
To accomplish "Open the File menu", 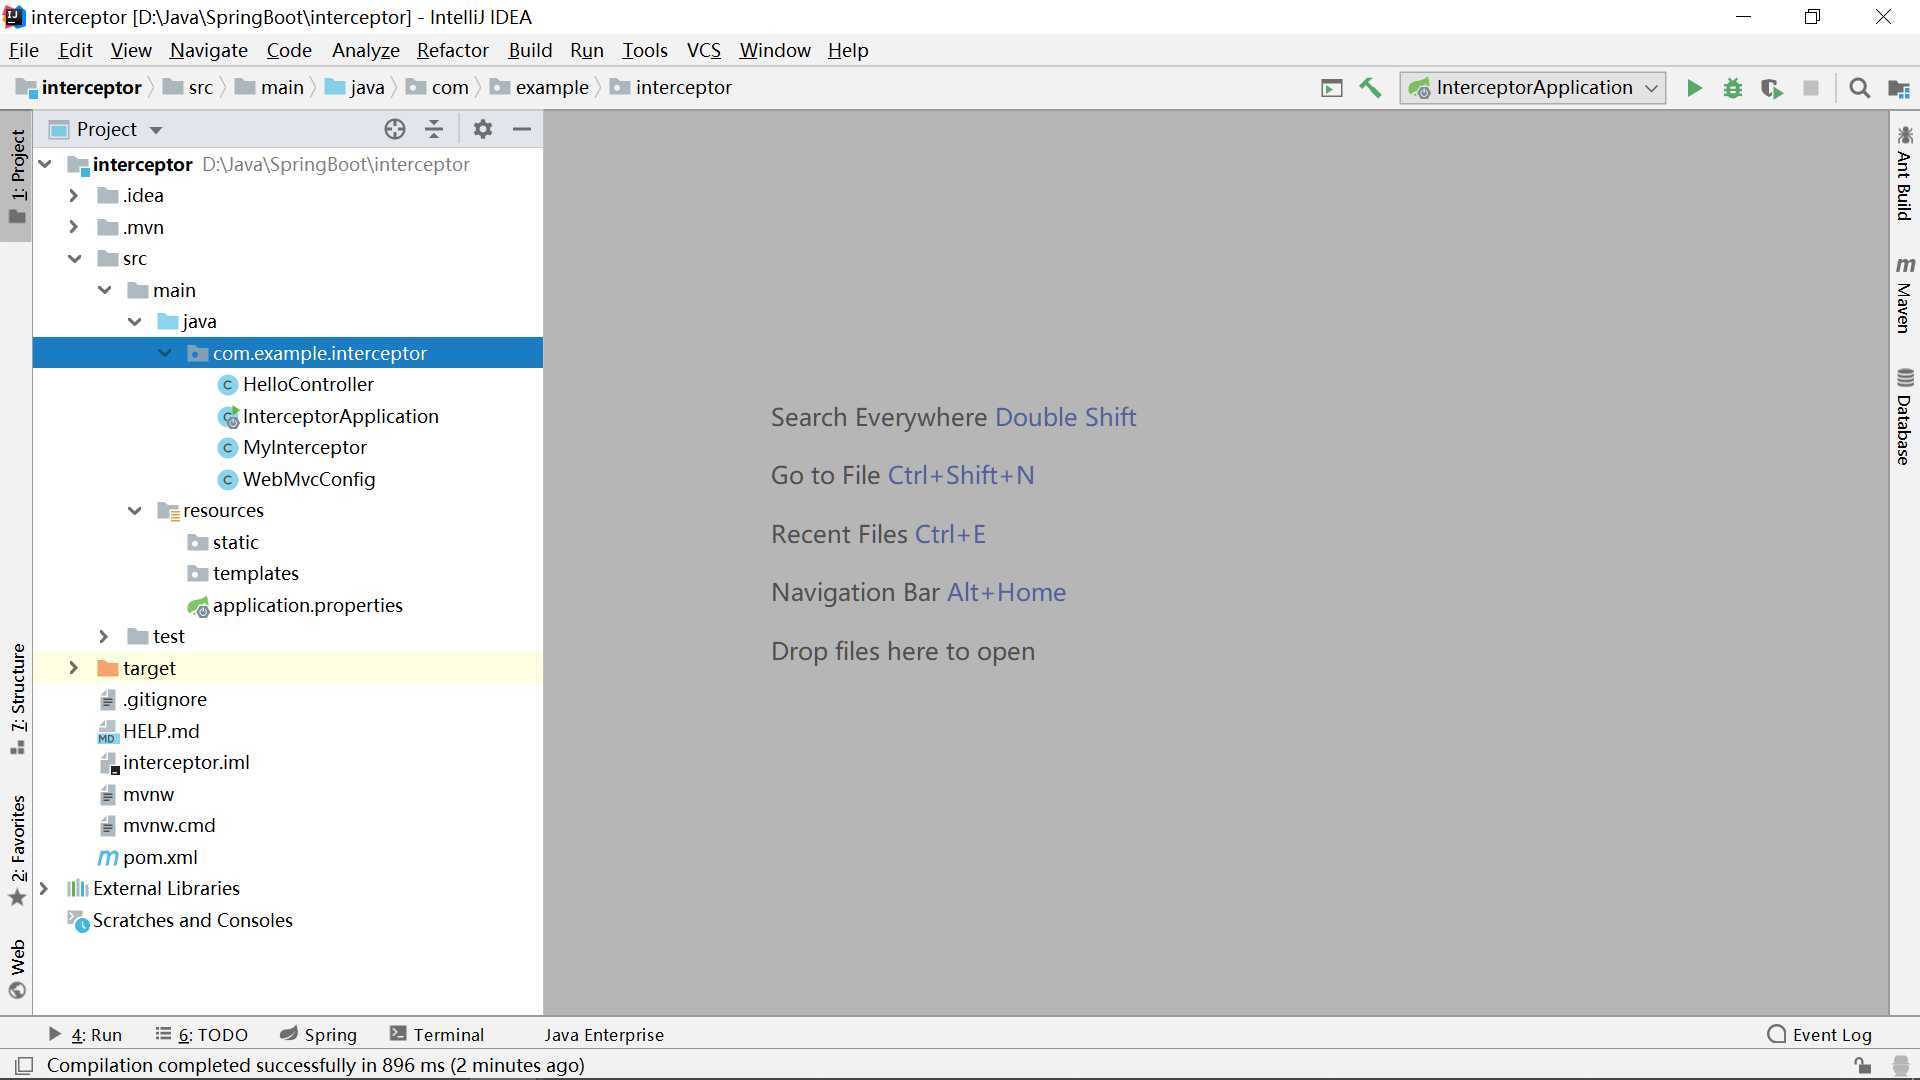I will click(24, 50).
